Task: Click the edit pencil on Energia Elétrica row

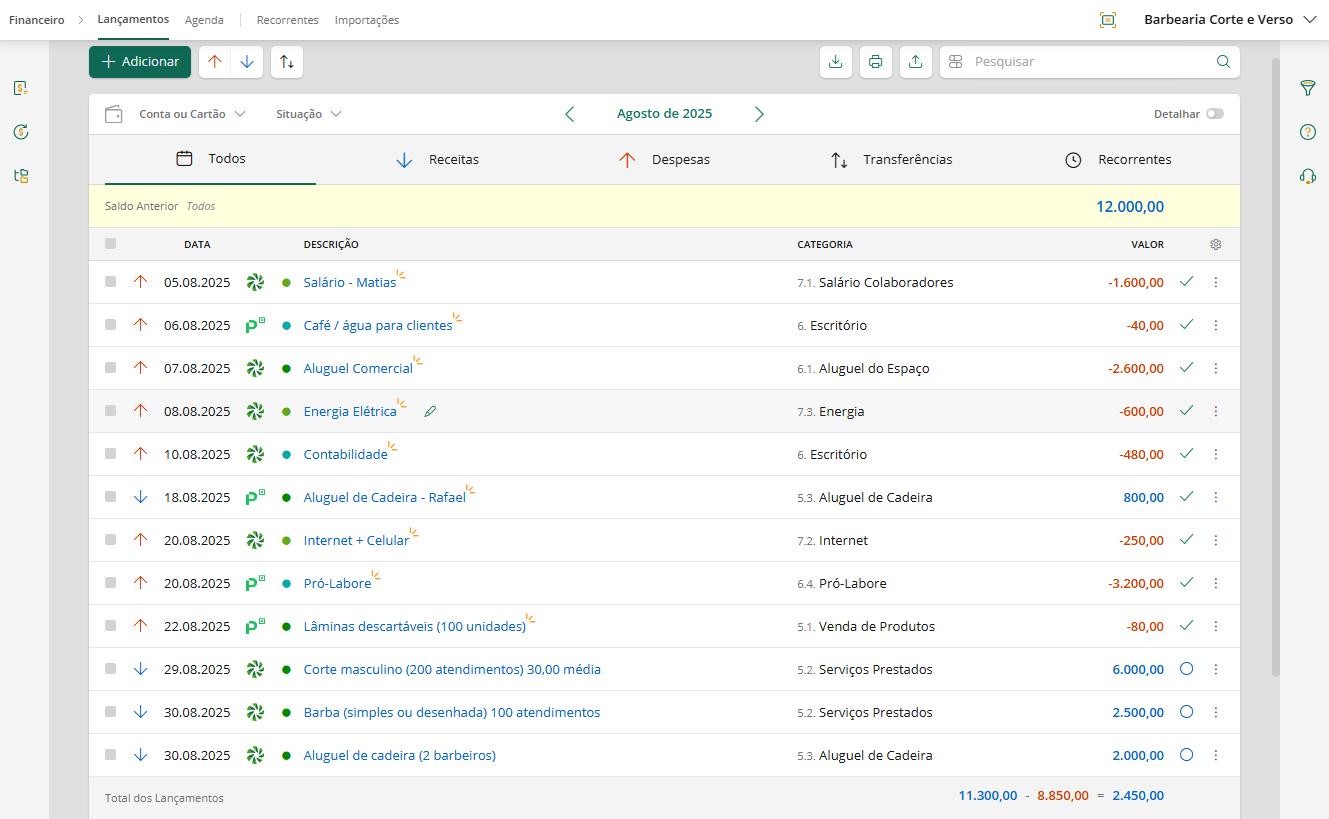Action: (430, 411)
